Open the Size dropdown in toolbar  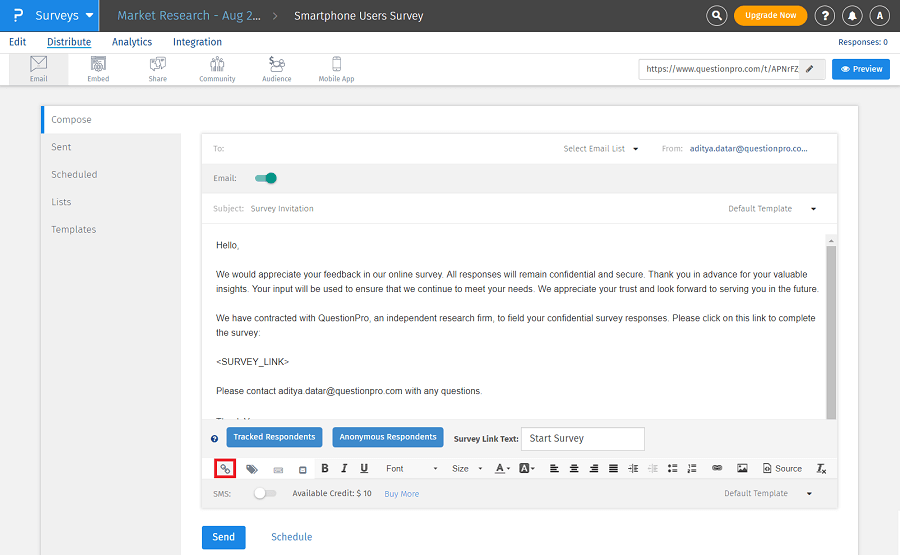(466, 468)
